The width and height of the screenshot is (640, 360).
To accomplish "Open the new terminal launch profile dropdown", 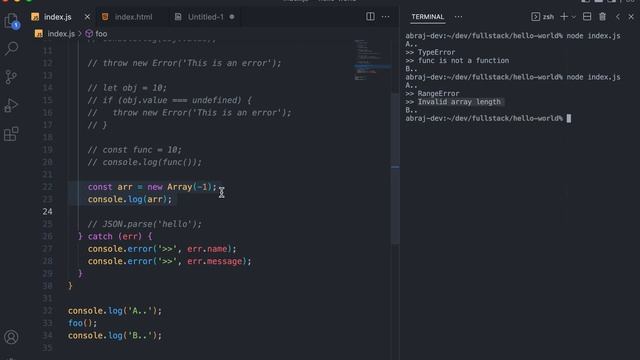I will pyautogui.click(x=573, y=17).
